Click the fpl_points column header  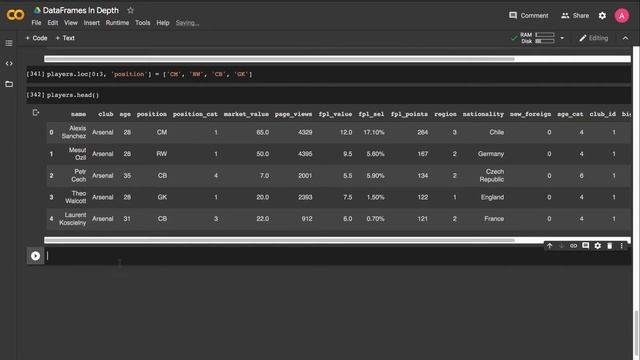(409, 114)
